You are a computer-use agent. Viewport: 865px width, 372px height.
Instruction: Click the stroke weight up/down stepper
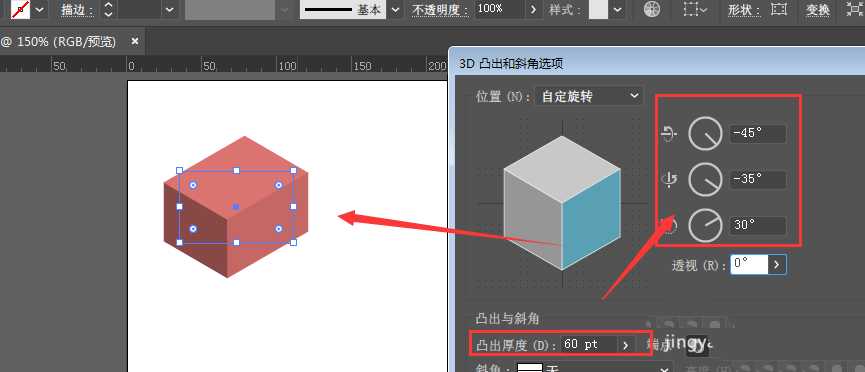(x=109, y=10)
